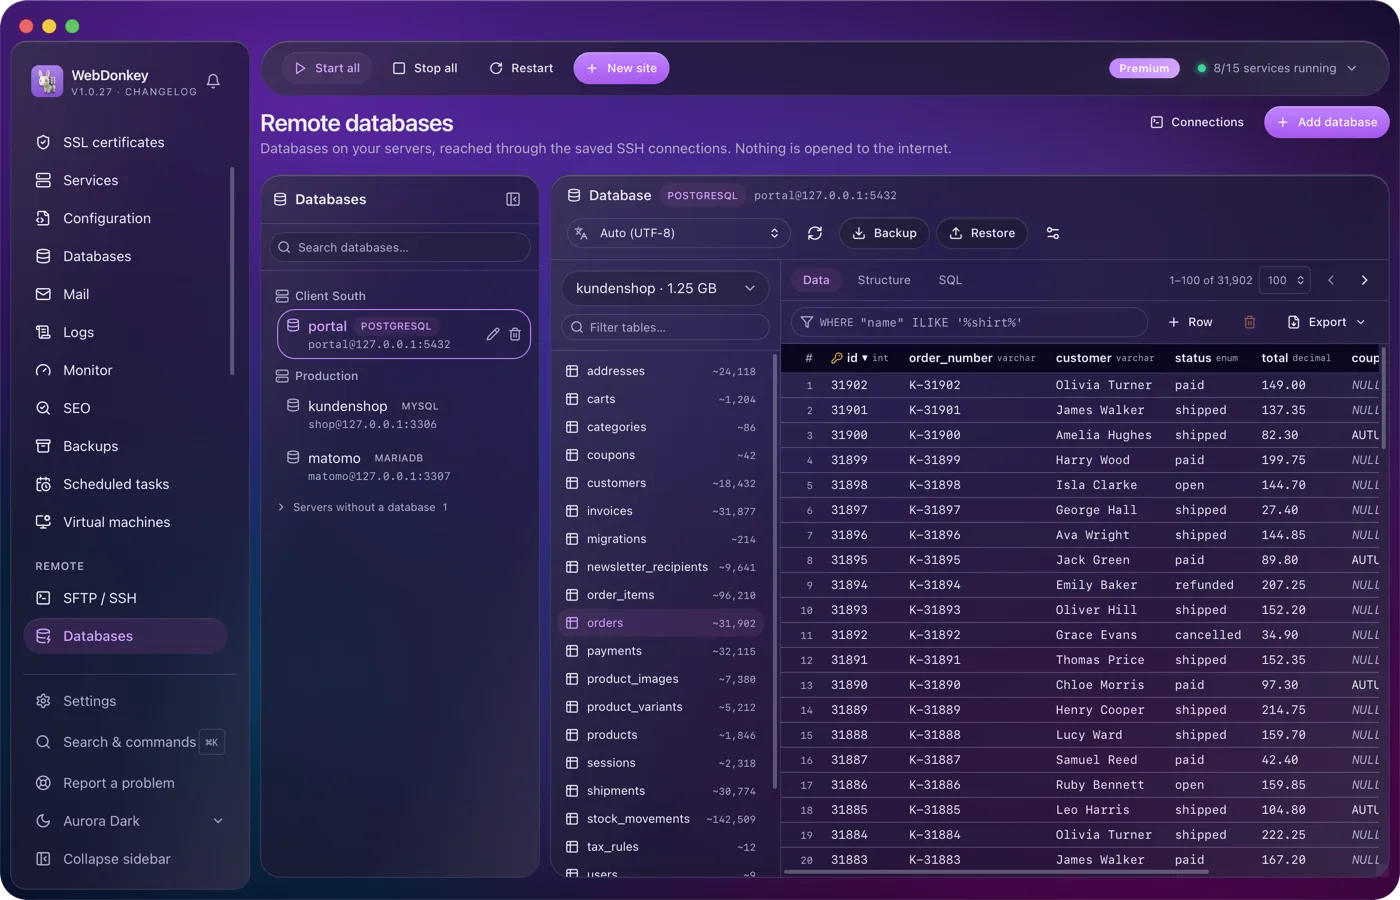This screenshot has height=900, width=1400.
Task: Add a new Row
Action: click(x=1190, y=322)
